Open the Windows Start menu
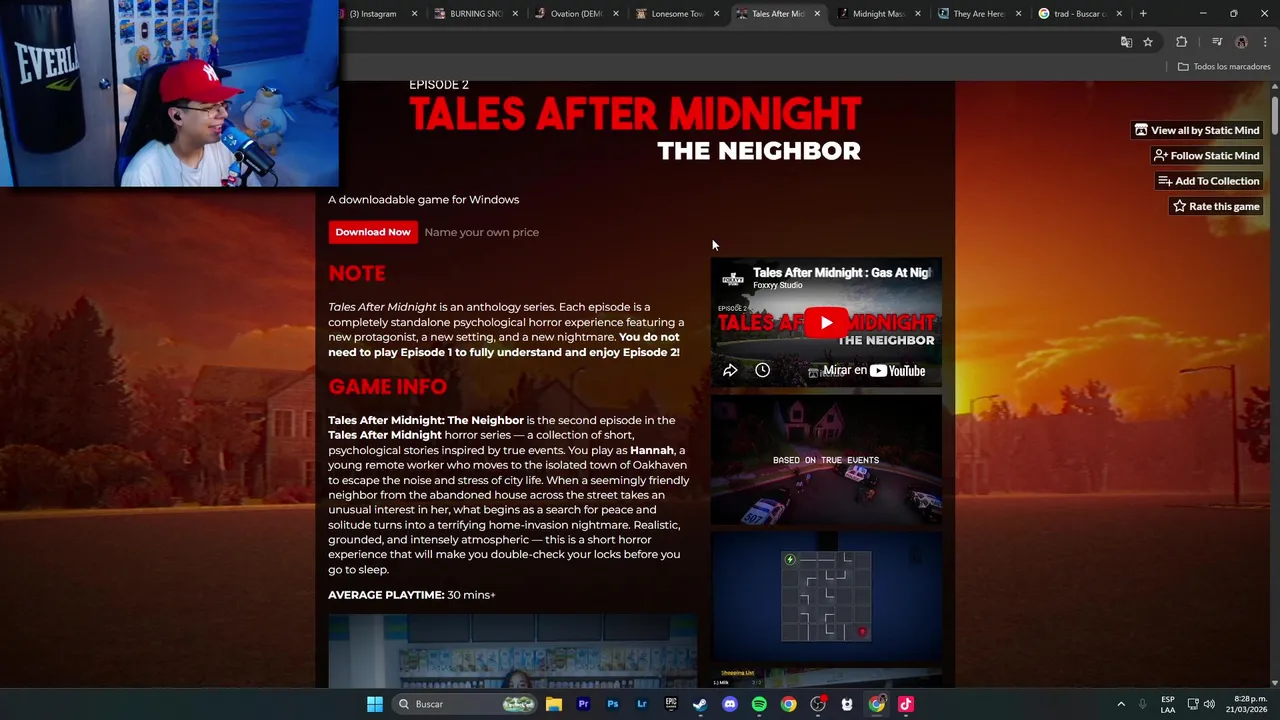 (374, 704)
